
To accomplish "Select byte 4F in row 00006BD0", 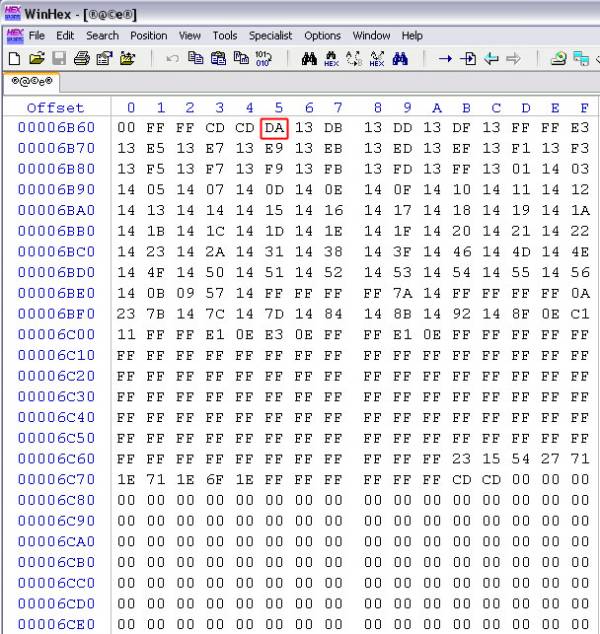I will [x=156, y=272].
